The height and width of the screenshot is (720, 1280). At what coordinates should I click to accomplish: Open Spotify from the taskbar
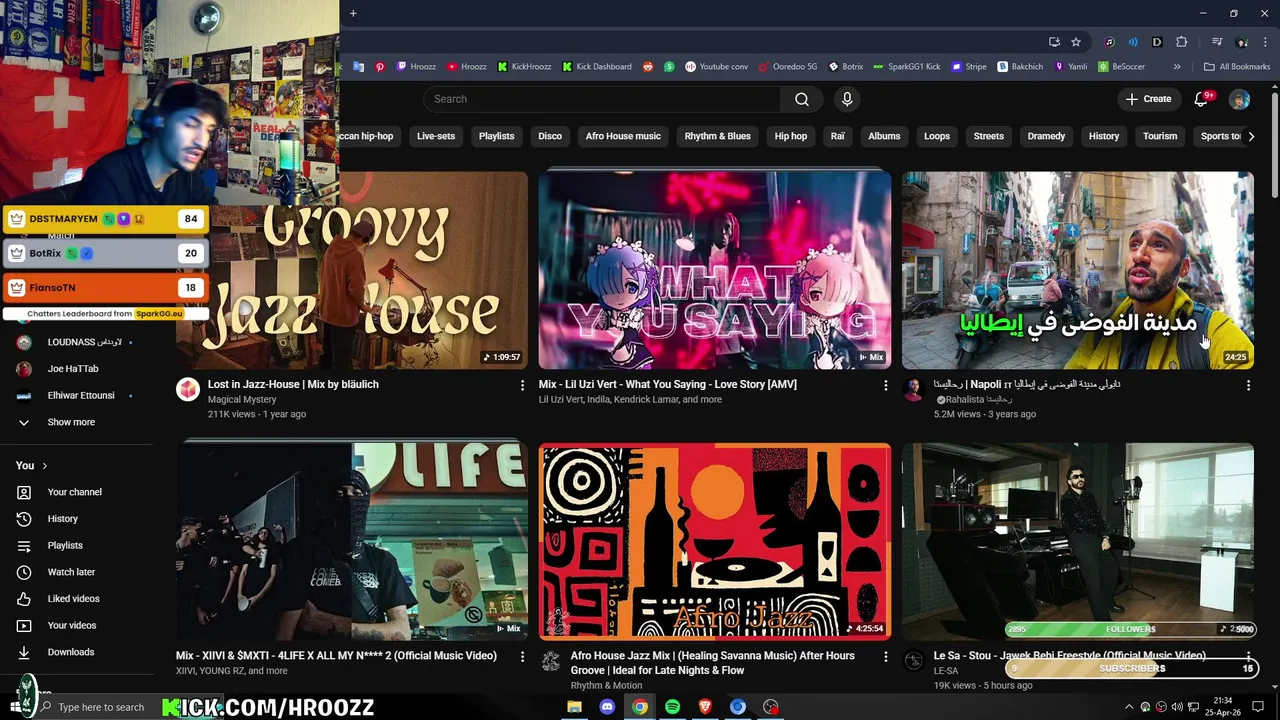(x=673, y=707)
